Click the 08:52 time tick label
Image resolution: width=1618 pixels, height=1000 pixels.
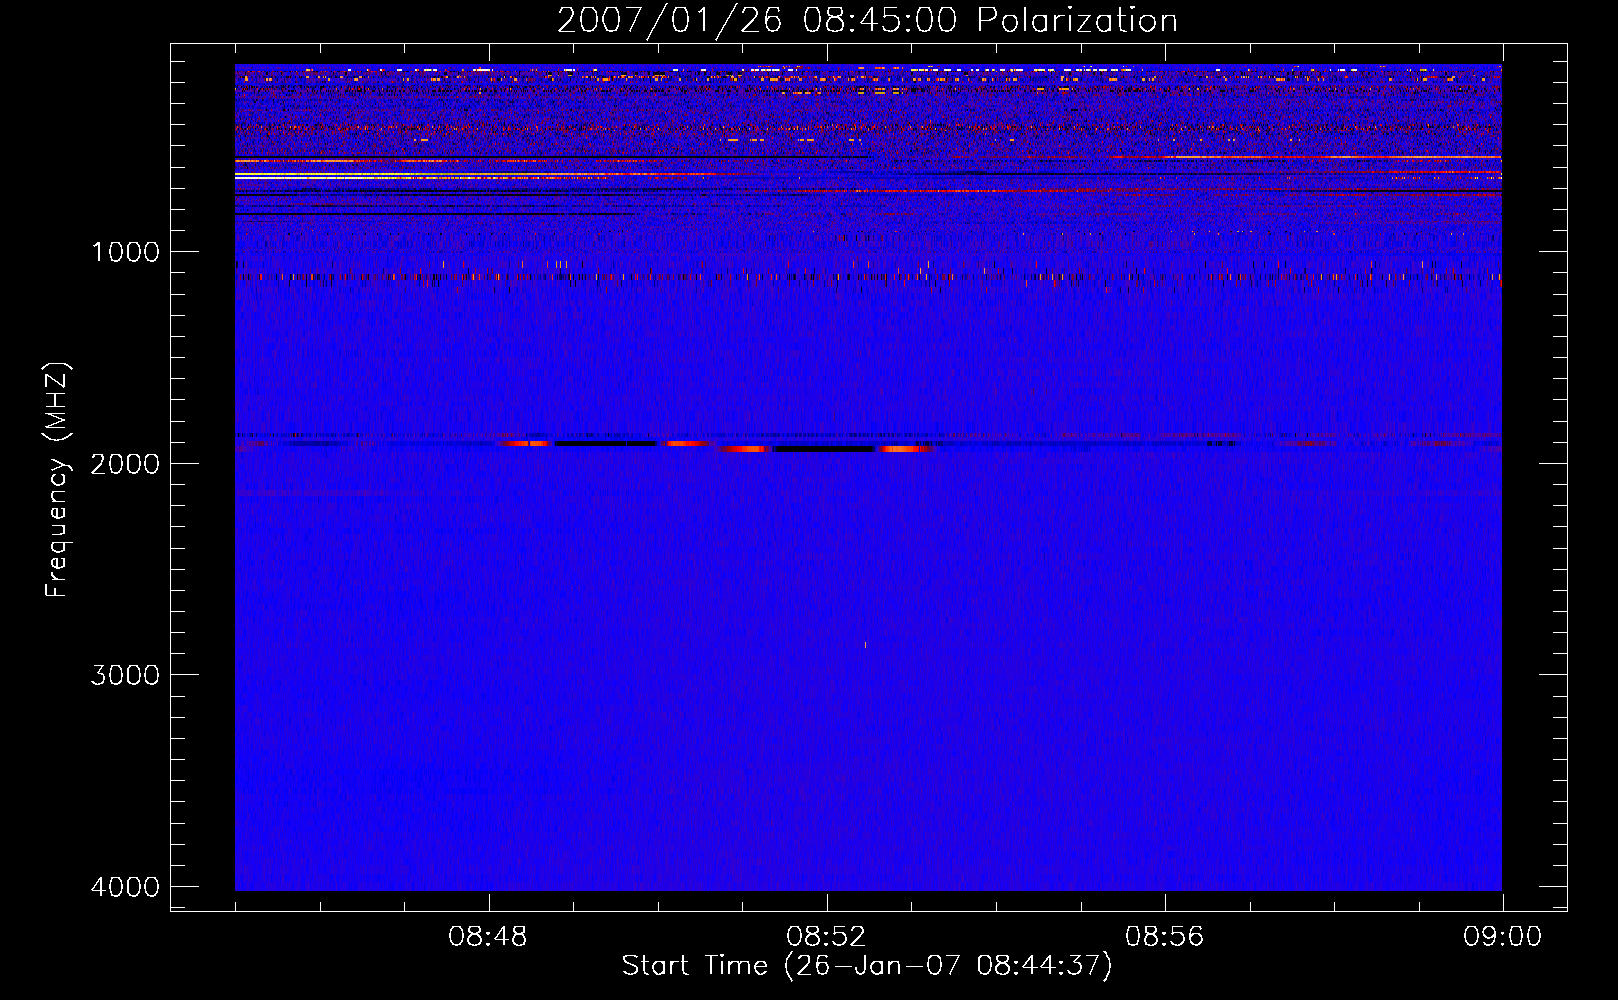(826, 937)
